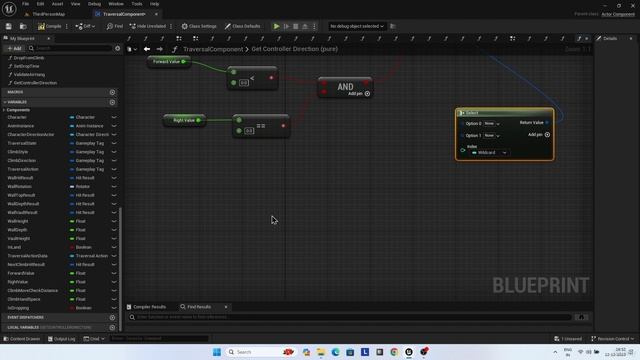Add a new variable via plus icon
Image resolution: width=640 pixels, height=360 pixels.
(112, 102)
